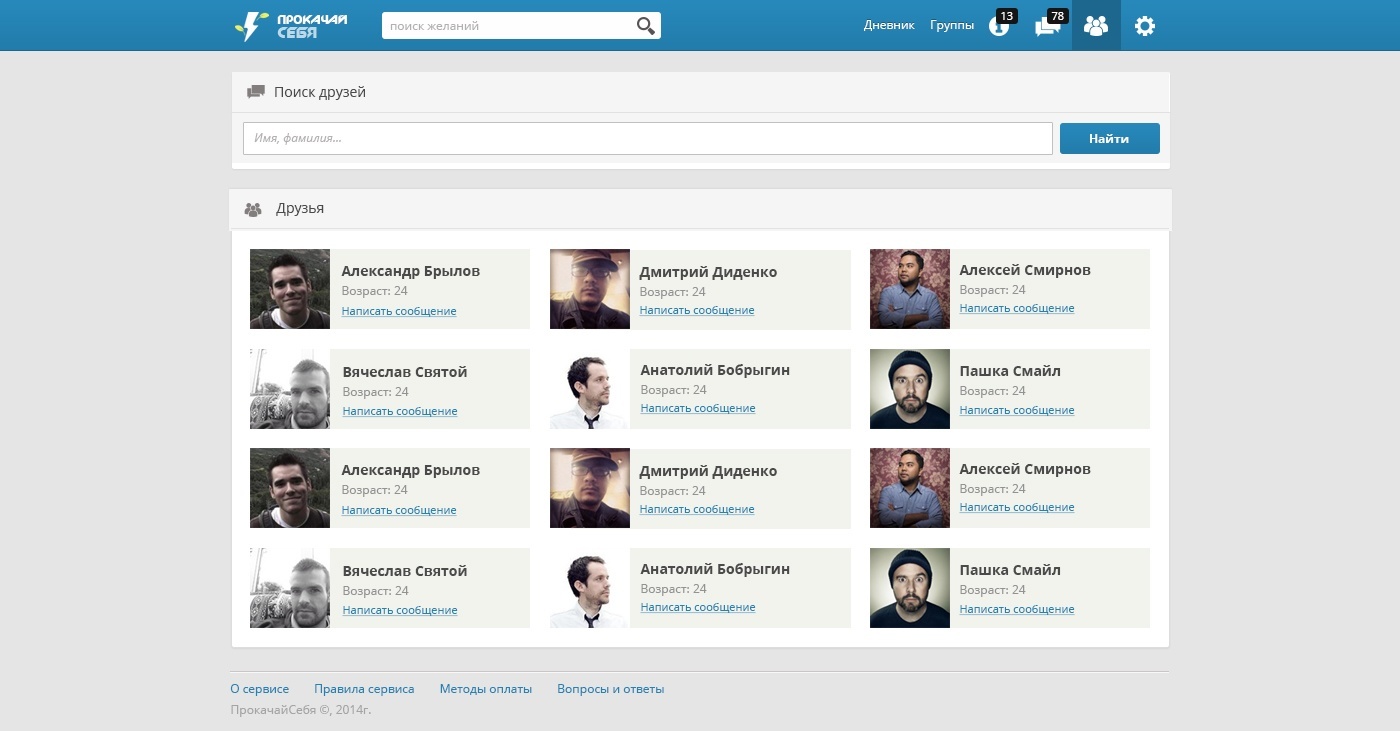This screenshot has height=731, width=1400.
Task: Click the Поиск друзей panel icon
Action: click(256, 92)
